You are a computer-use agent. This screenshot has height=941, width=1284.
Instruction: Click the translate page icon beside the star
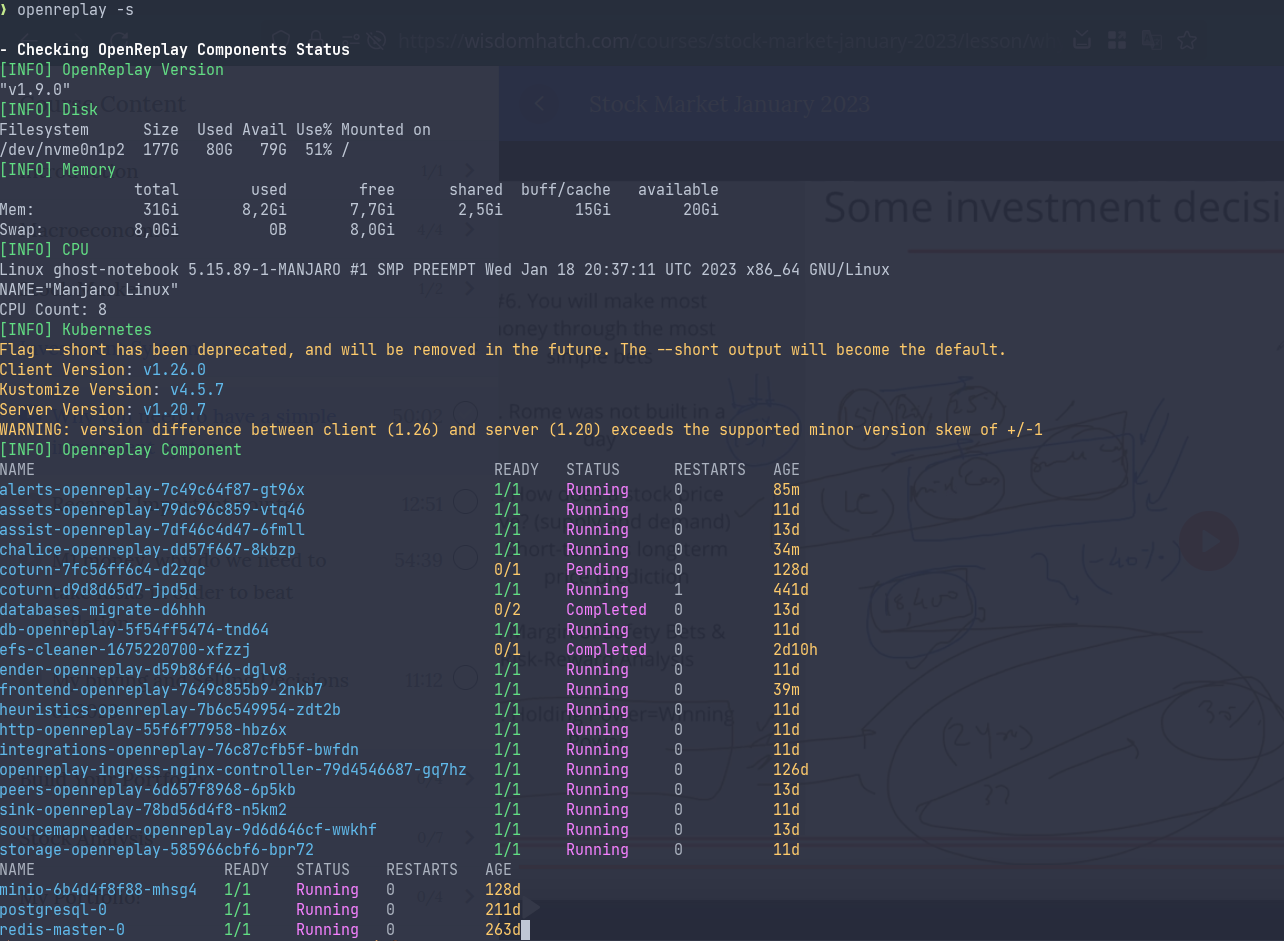(1152, 40)
